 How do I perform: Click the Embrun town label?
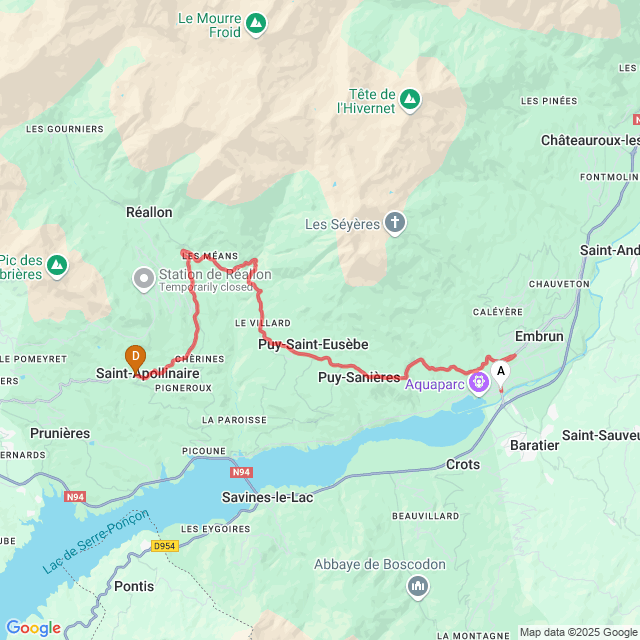point(539,336)
